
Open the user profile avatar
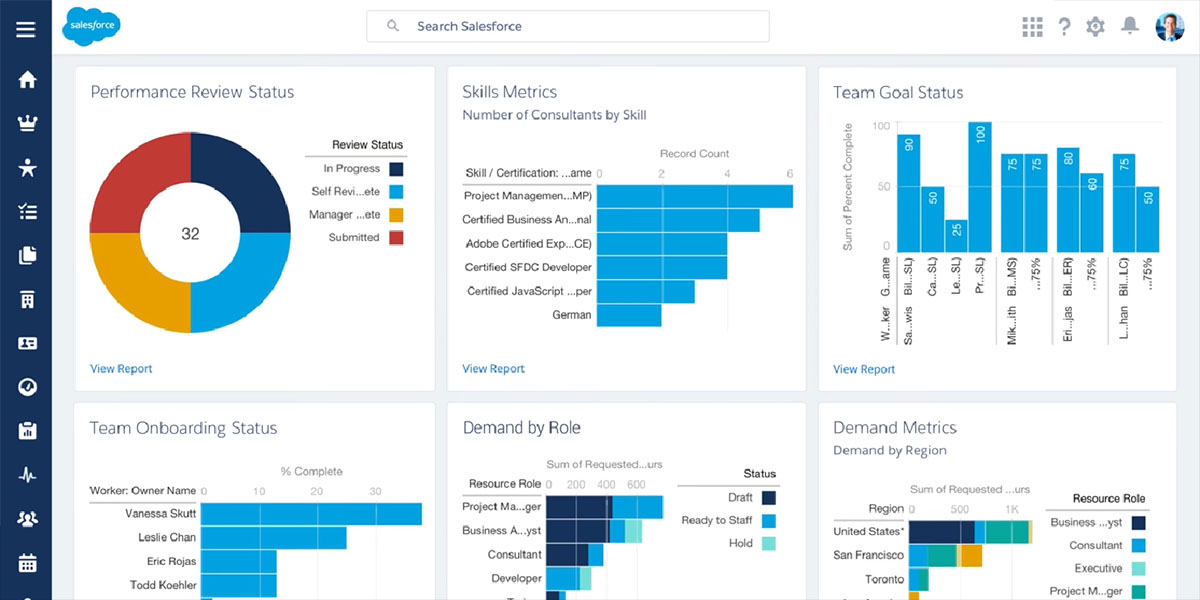click(x=1169, y=27)
